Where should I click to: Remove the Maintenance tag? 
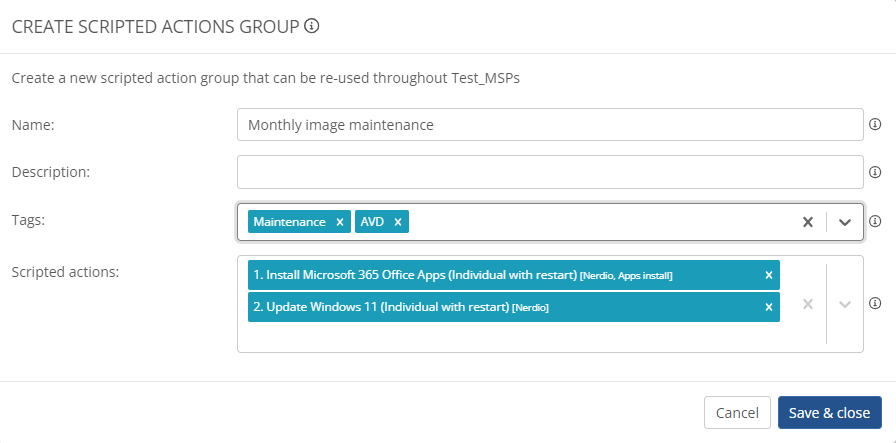[340, 222]
